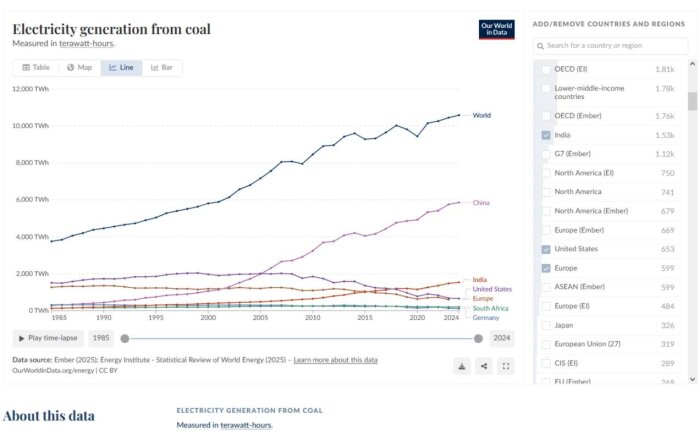The height and width of the screenshot is (442, 700).
Task: Enter full-screen with the expand icon
Action: tap(506, 366)
